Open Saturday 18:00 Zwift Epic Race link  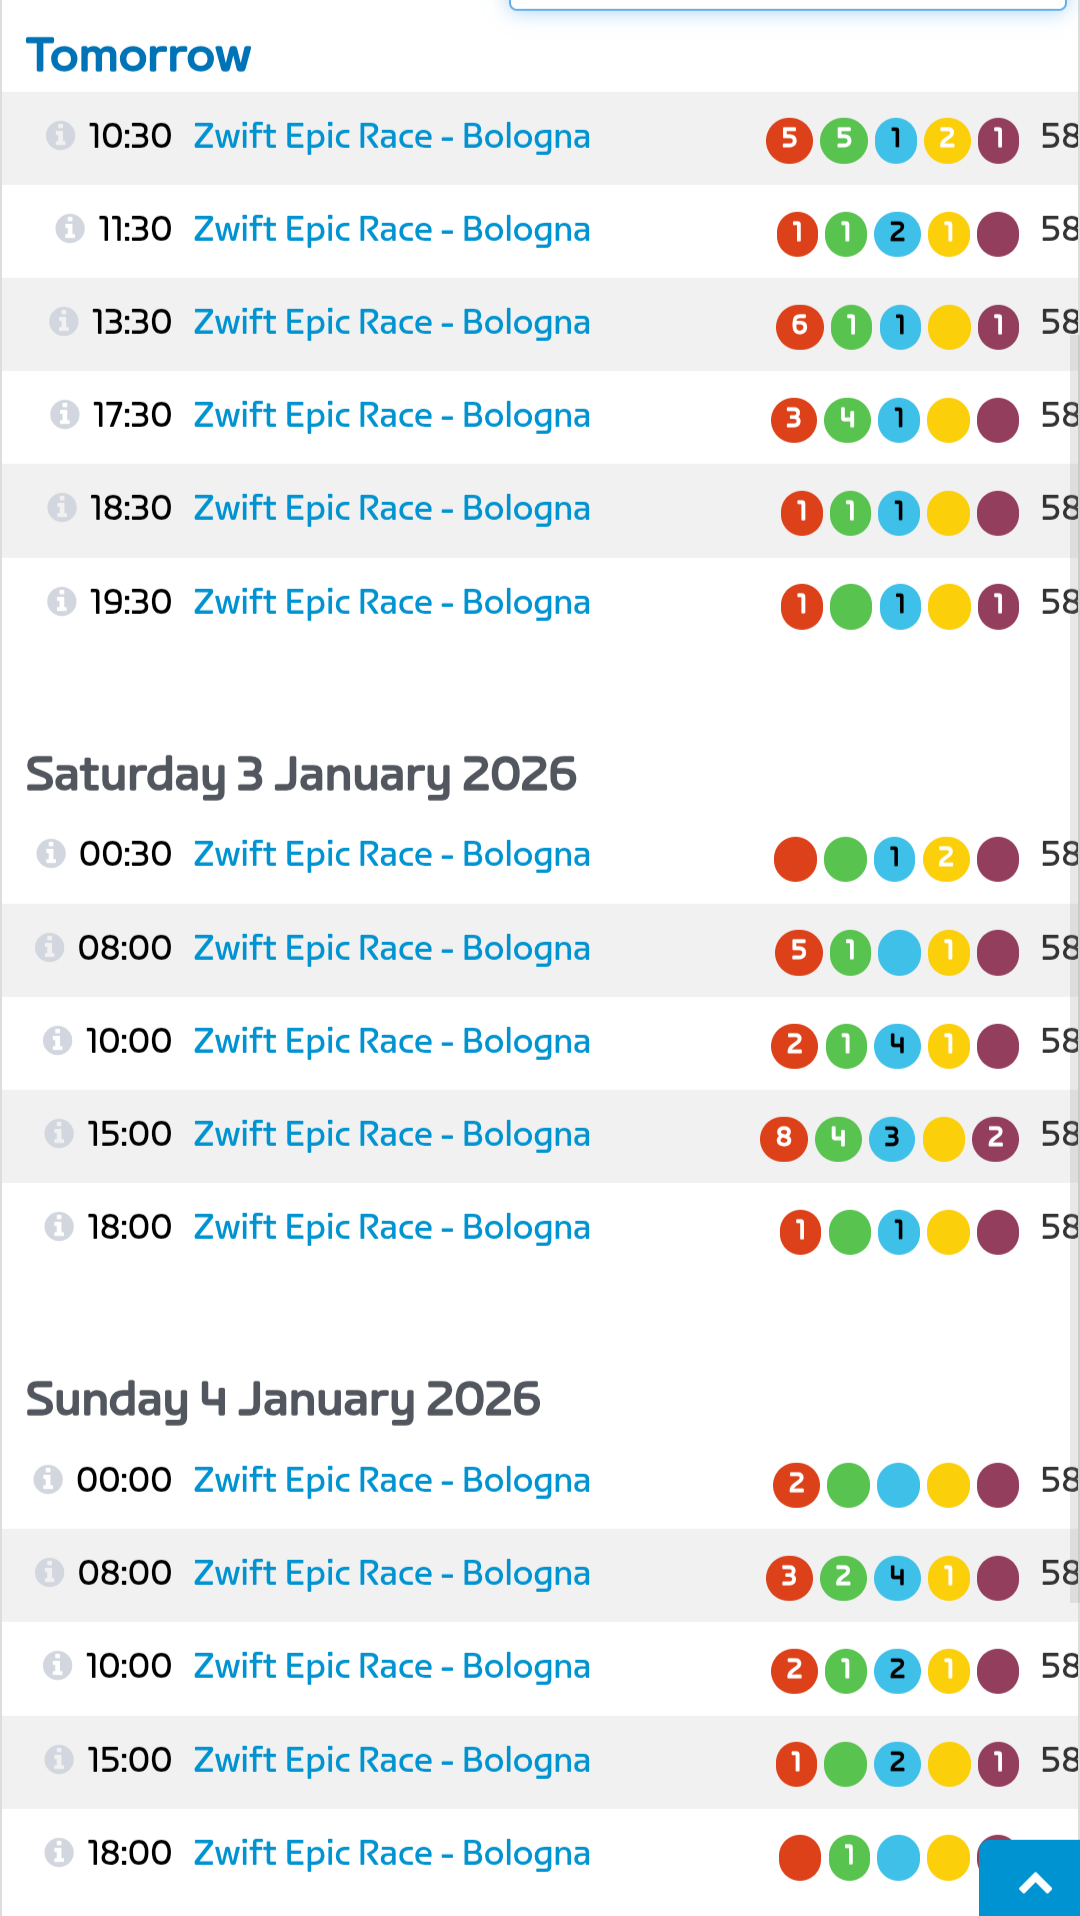pos(391,1227)
